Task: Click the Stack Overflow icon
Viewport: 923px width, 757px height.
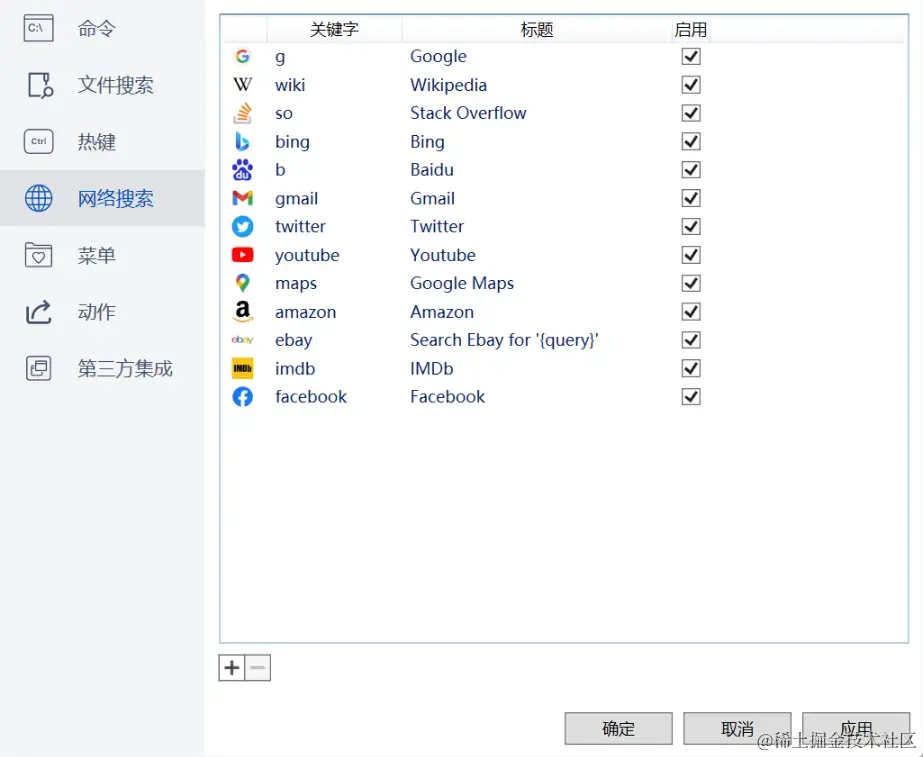Action: point(243,113)
